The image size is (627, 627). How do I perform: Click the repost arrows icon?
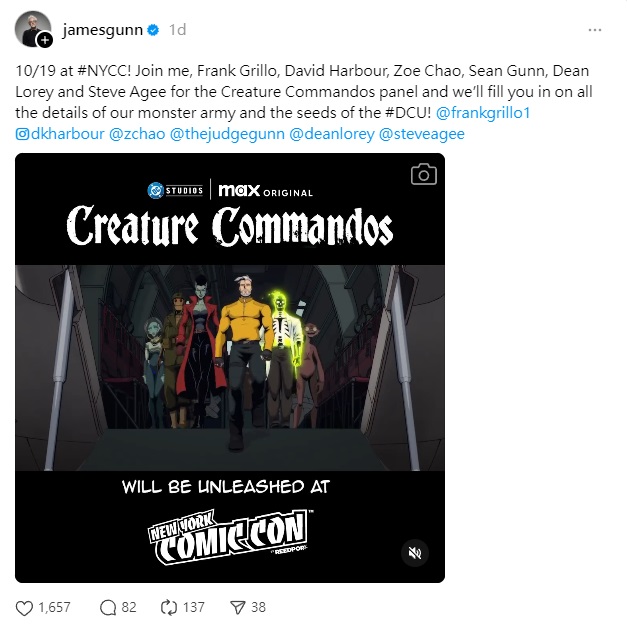coord(169,607)
